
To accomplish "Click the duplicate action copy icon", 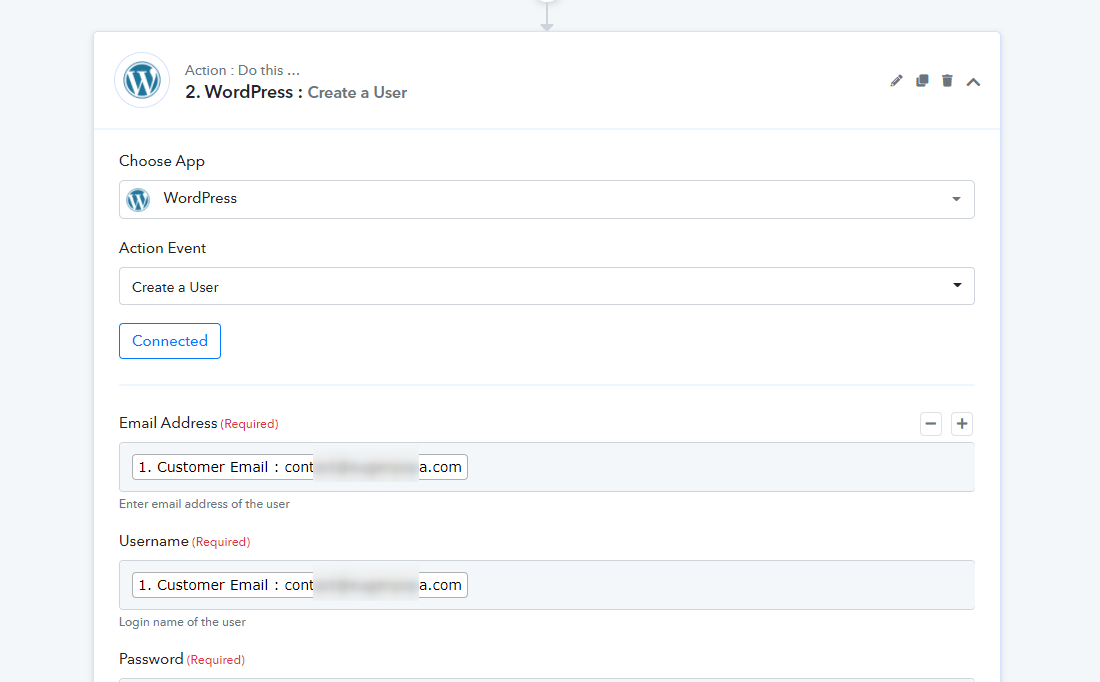I will (922, 81).
